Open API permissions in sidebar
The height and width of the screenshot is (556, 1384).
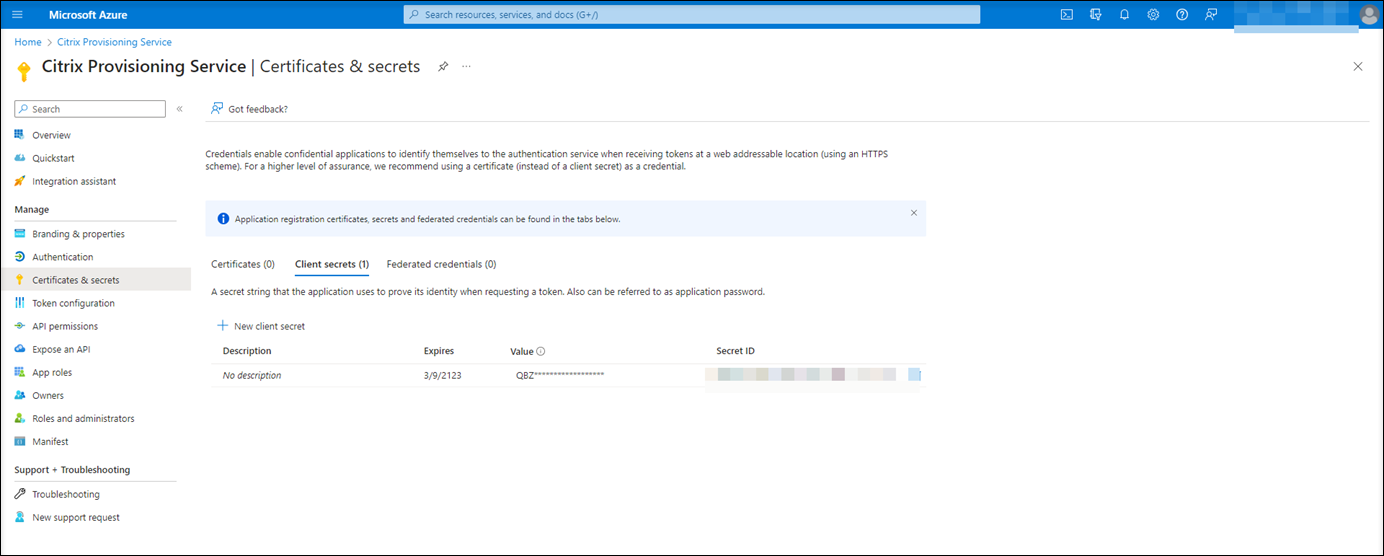65,326
